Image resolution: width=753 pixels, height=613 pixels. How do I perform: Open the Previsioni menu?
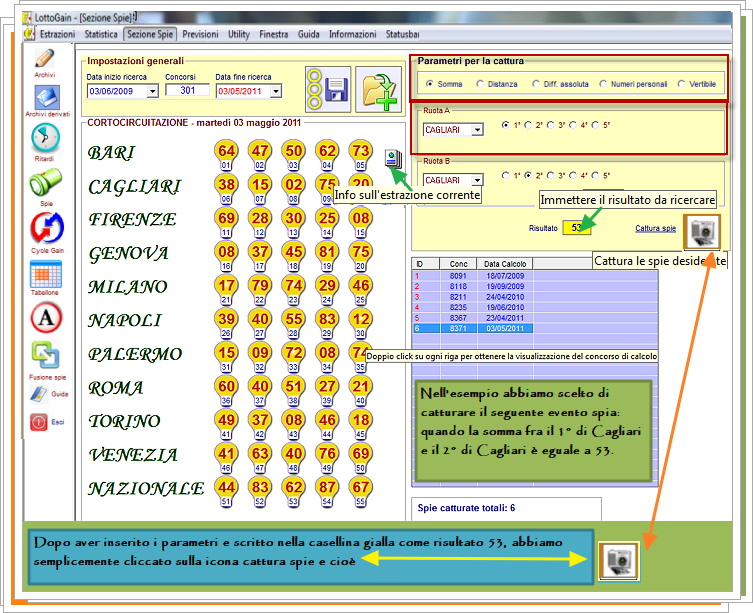coord(200,34)
